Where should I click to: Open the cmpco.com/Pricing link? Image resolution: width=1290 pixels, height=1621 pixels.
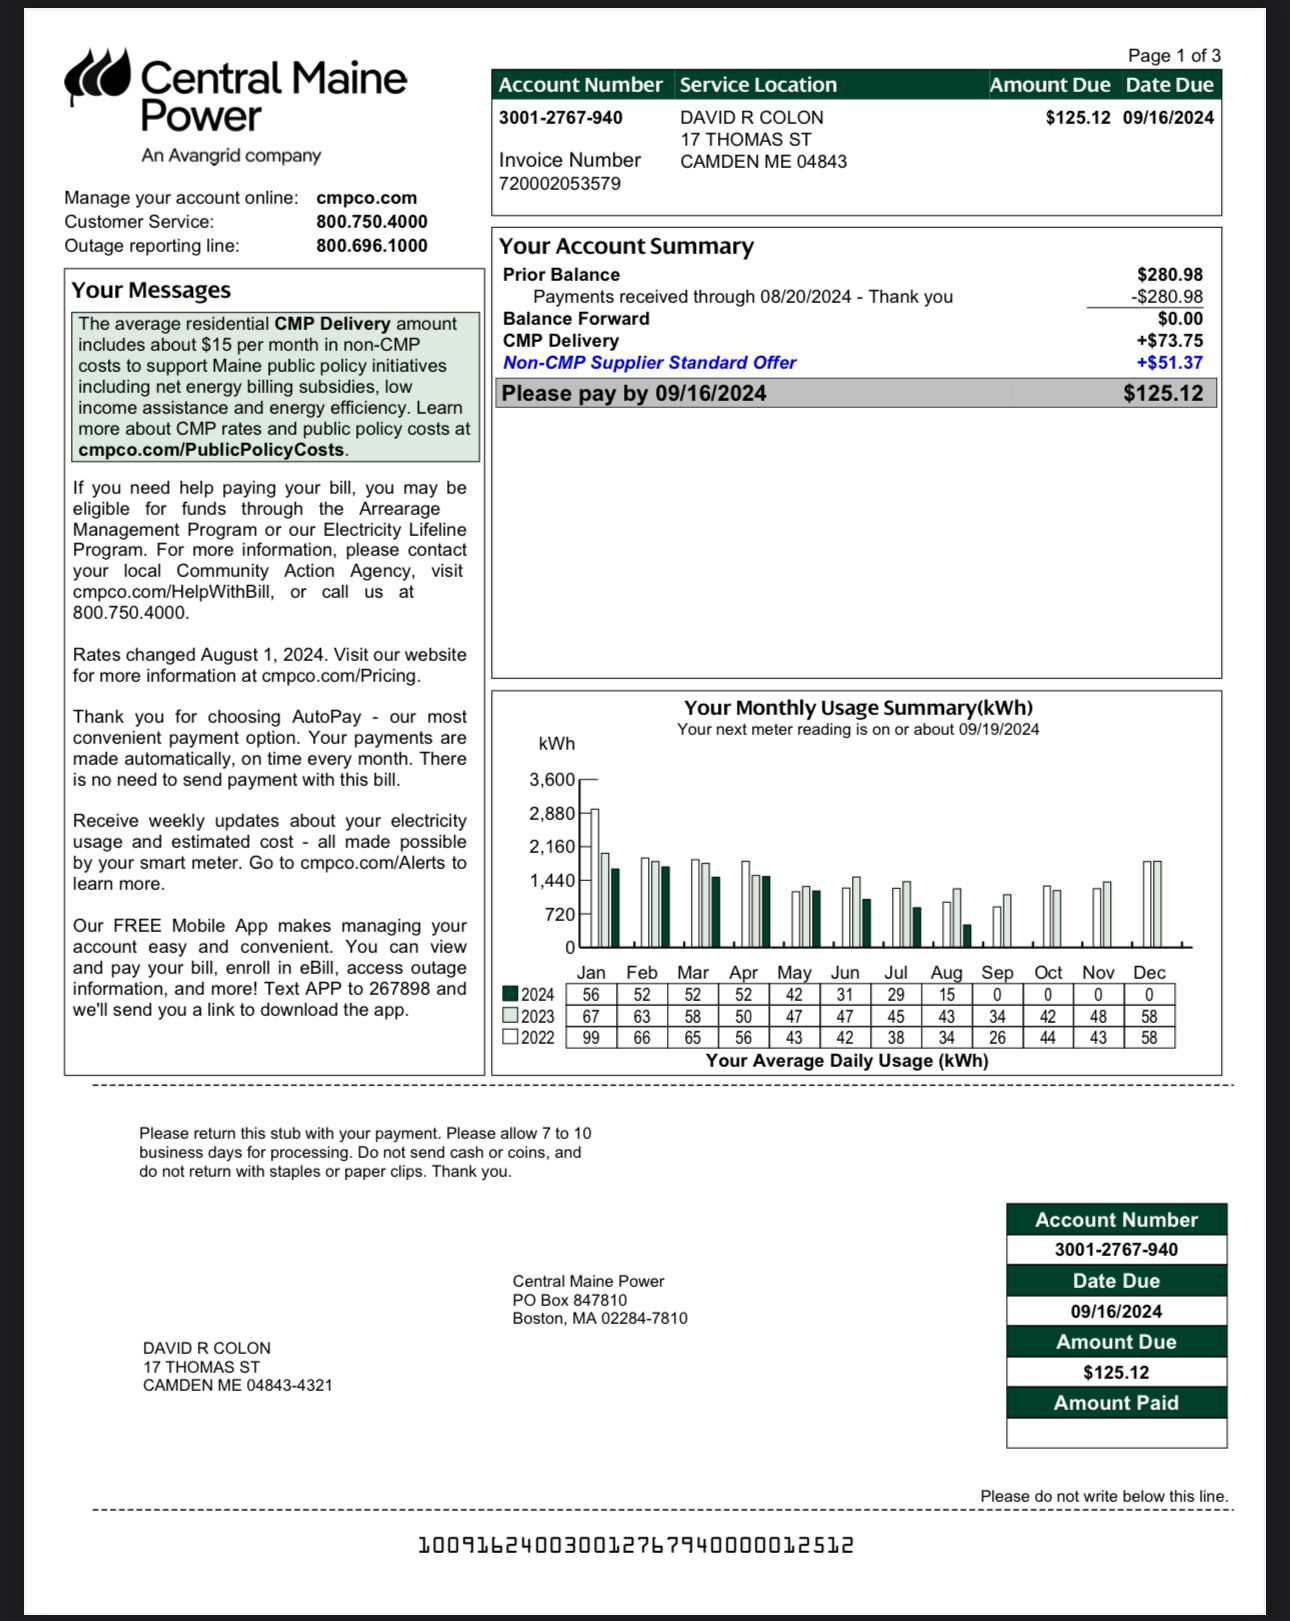coord(339,676)
